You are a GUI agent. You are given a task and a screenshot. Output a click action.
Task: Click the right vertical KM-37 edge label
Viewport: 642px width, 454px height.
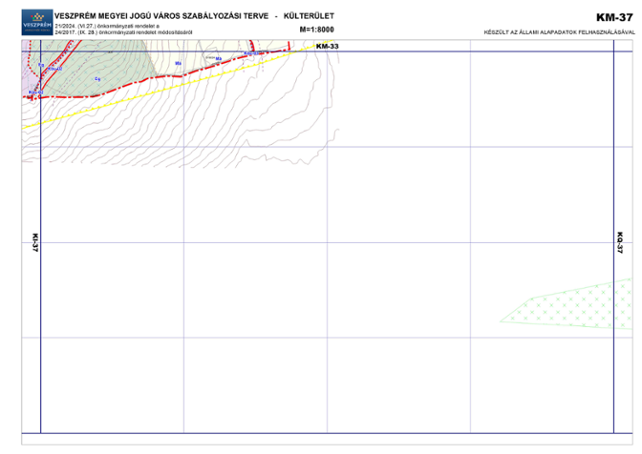coord(620,242)
